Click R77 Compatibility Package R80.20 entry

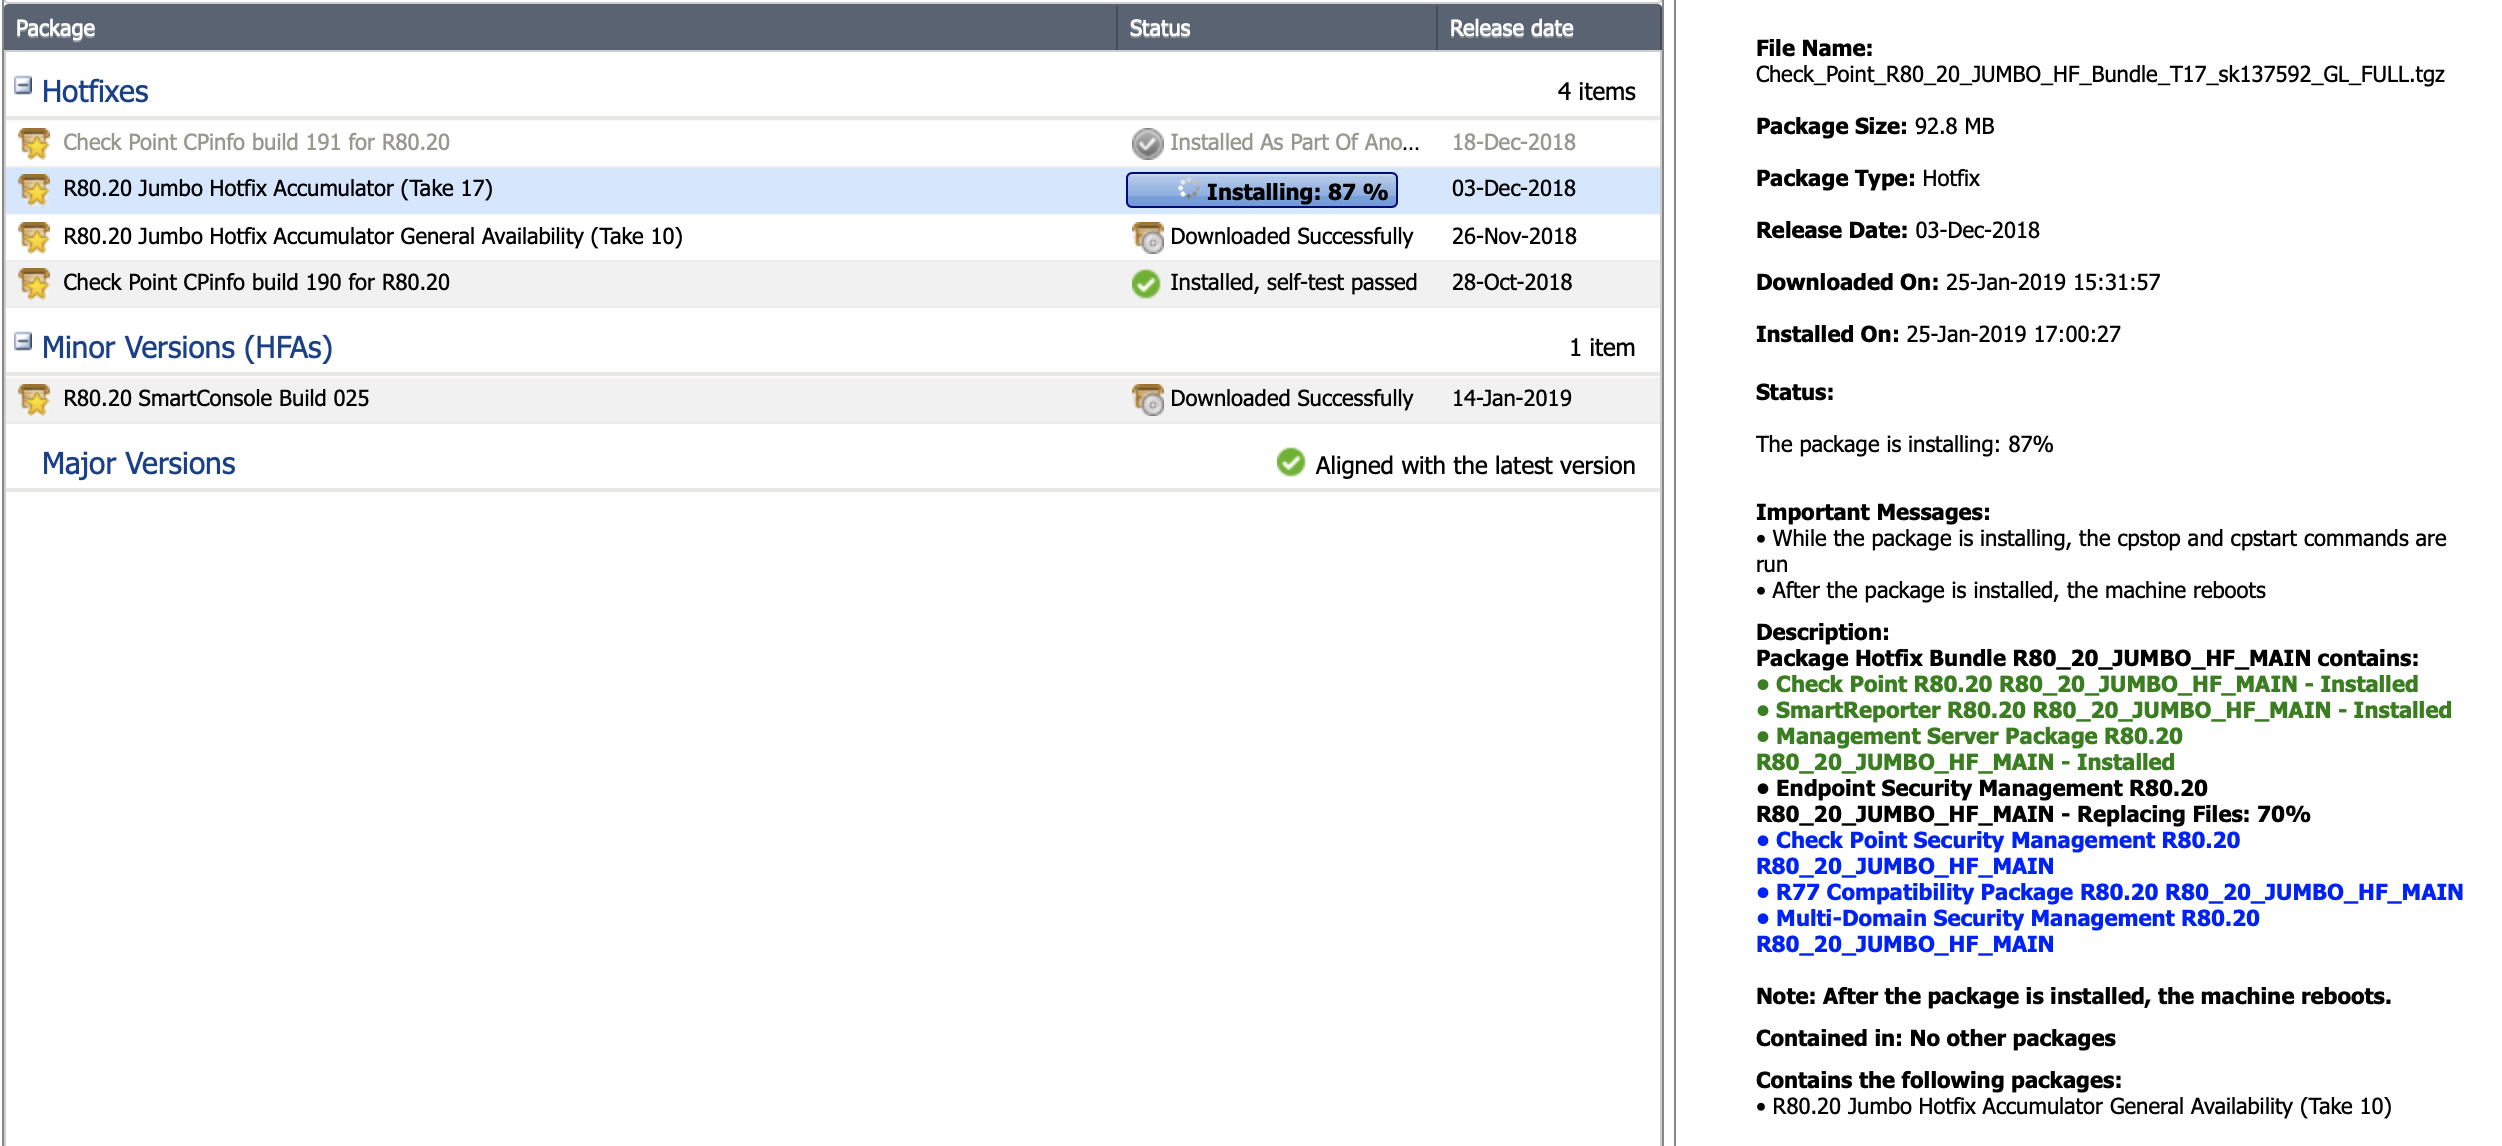[2110, 892]
